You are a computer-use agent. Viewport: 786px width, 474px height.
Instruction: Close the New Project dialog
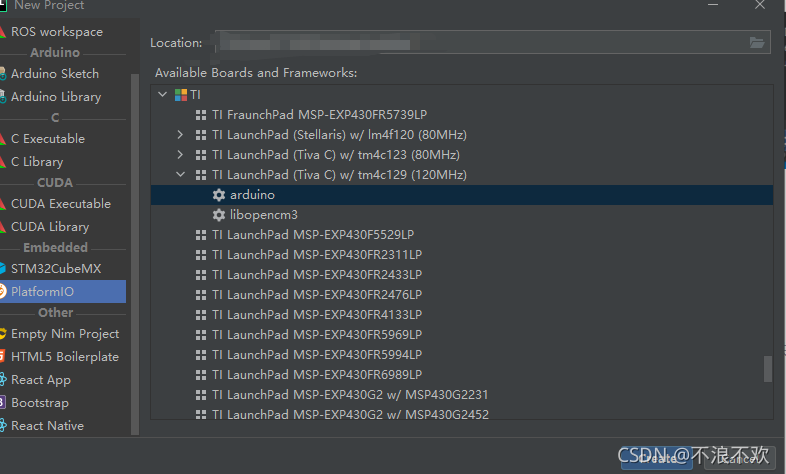click(x=760, y=5)
